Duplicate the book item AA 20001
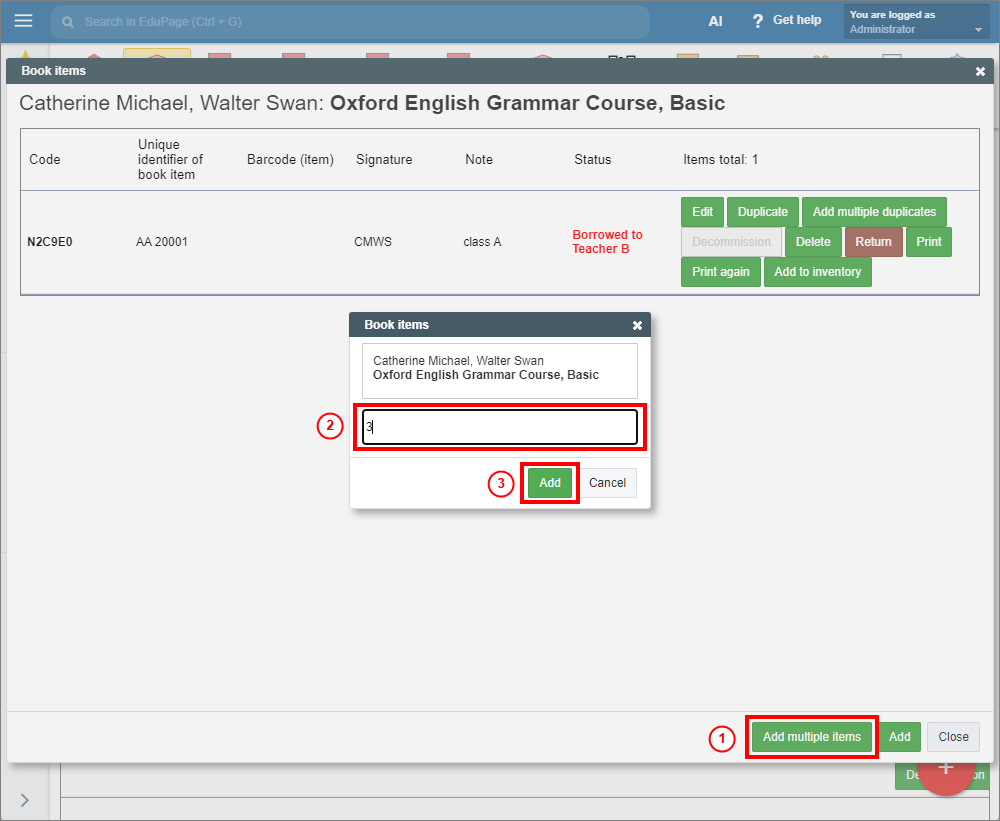The width and height of the screenshot is (1000, 821). click(x=763, y=212)
